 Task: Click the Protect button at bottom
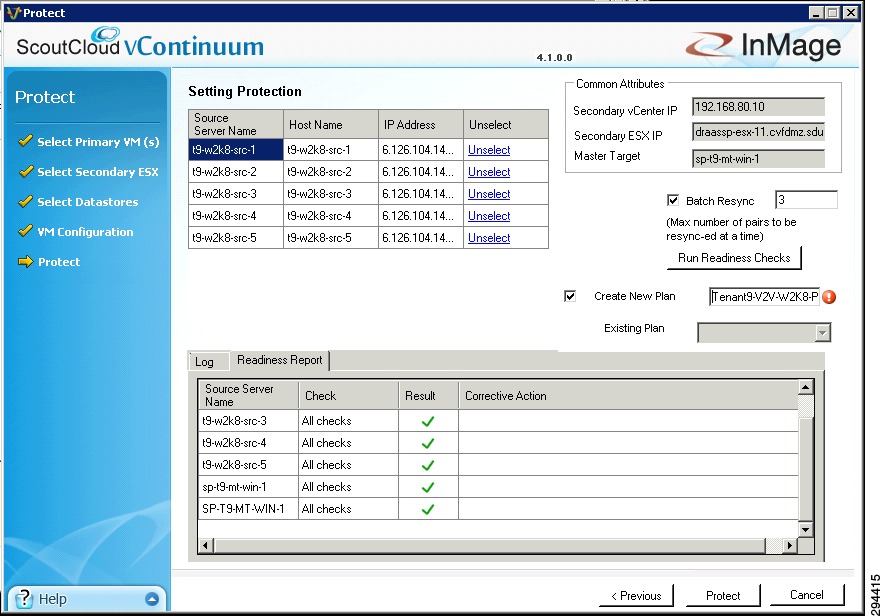(x=723, y=596)
